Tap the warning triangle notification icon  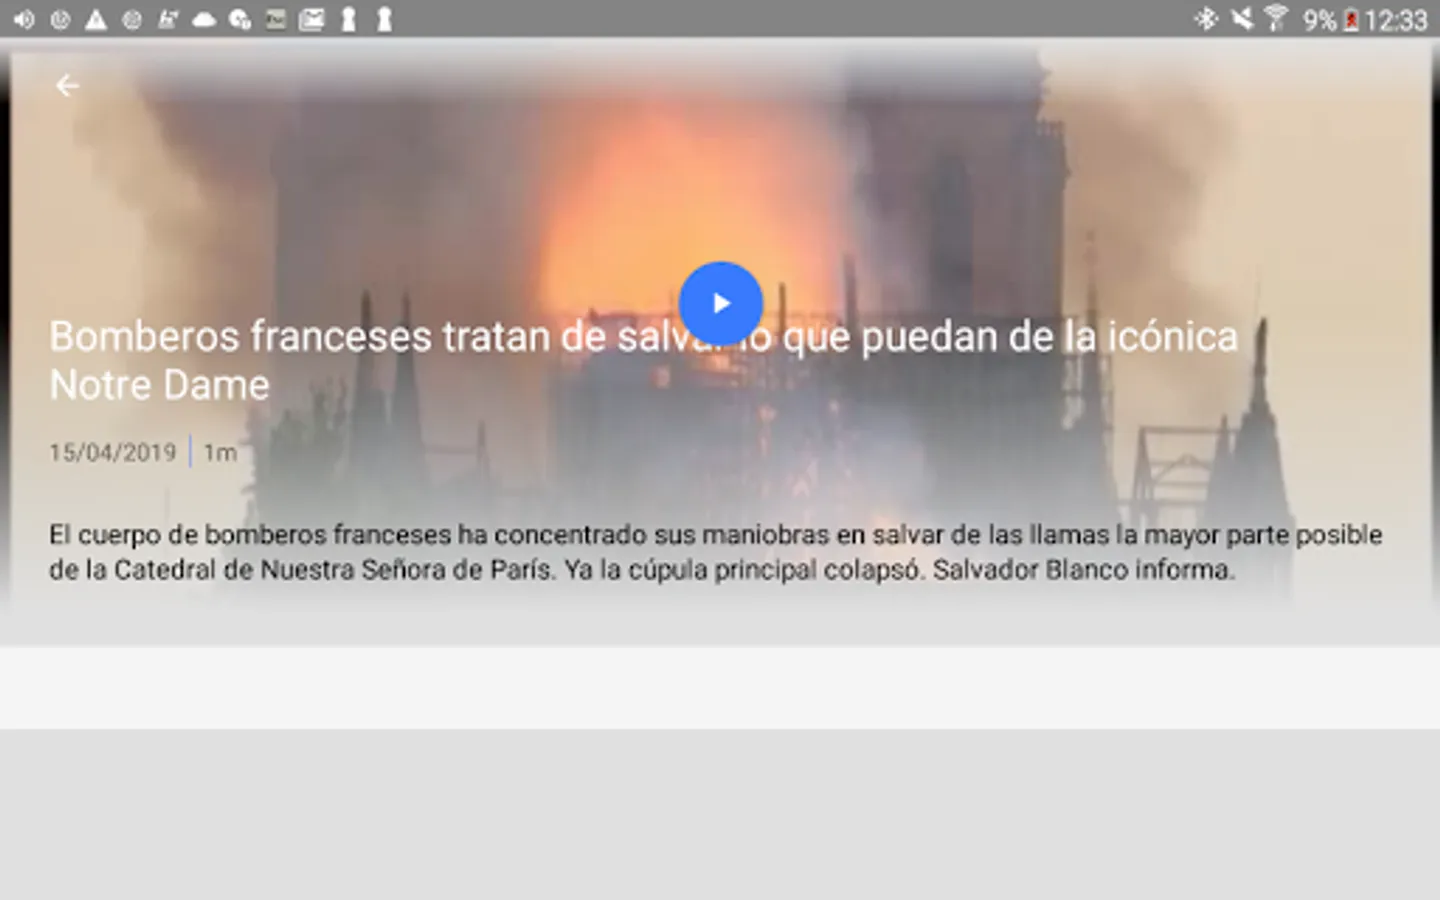(x=95, y=19)
